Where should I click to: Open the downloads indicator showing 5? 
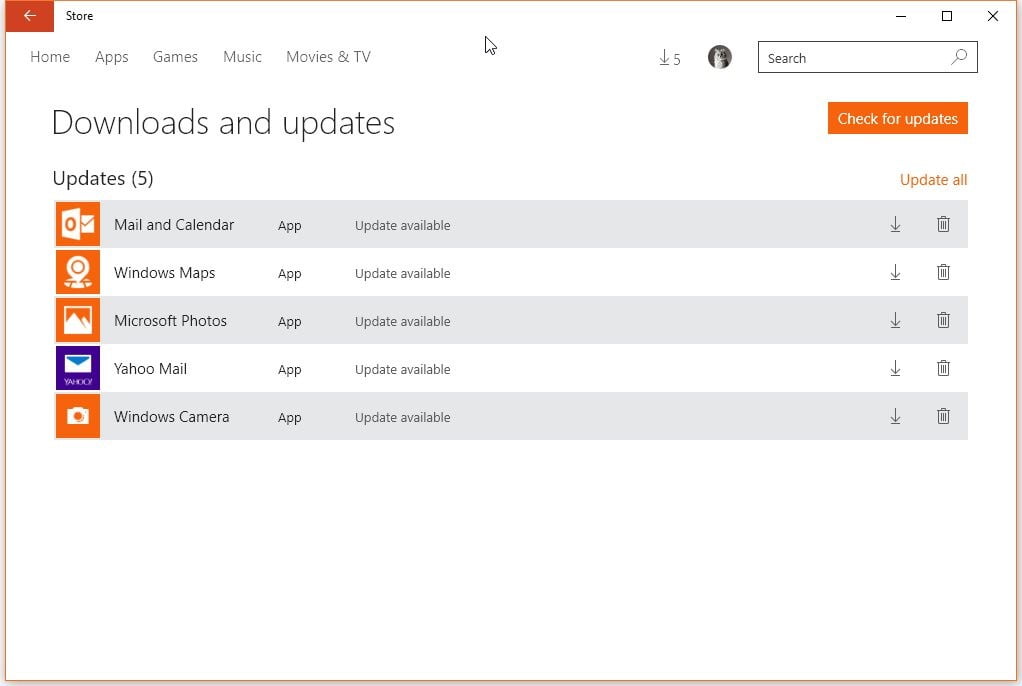[x=669, y=57]
